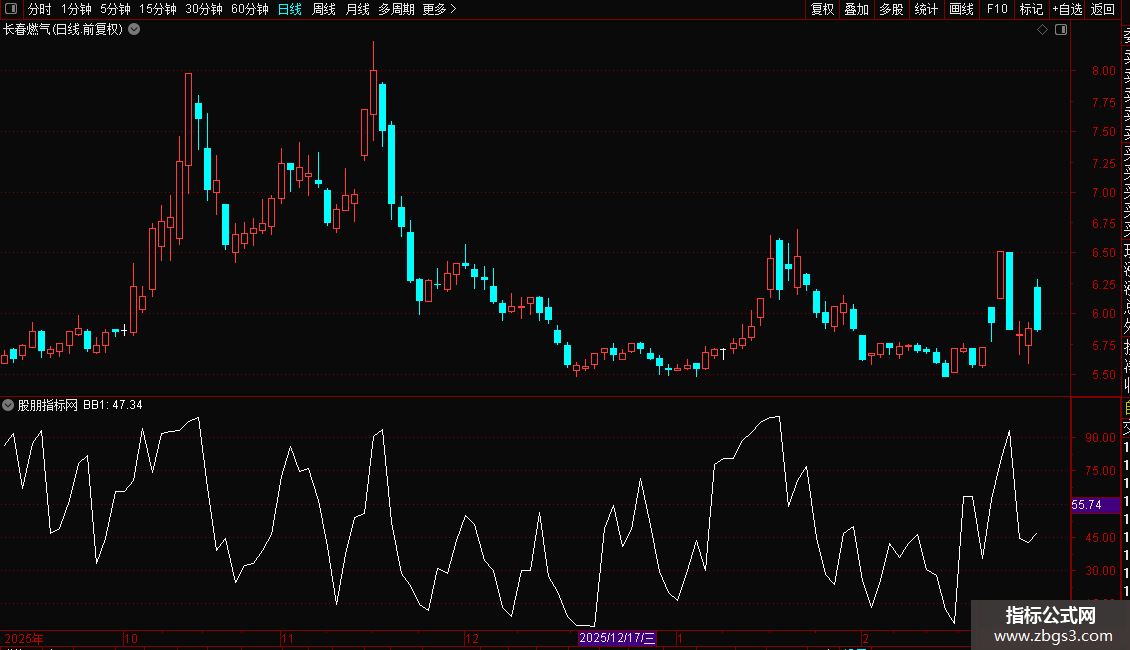1130x650 pixels.
Task: Click the BB1: 47.34 indicator value
Action: tap(112, 405)
